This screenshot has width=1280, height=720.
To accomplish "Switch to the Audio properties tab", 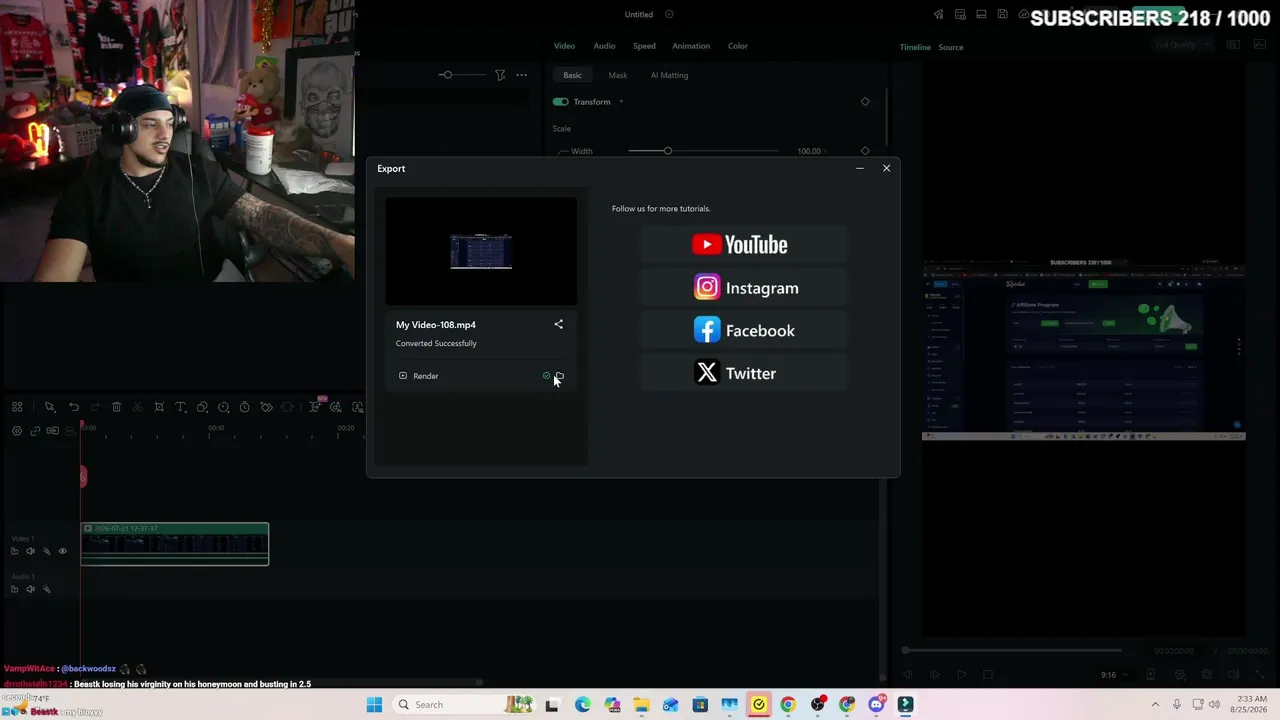I will [604, 46].
